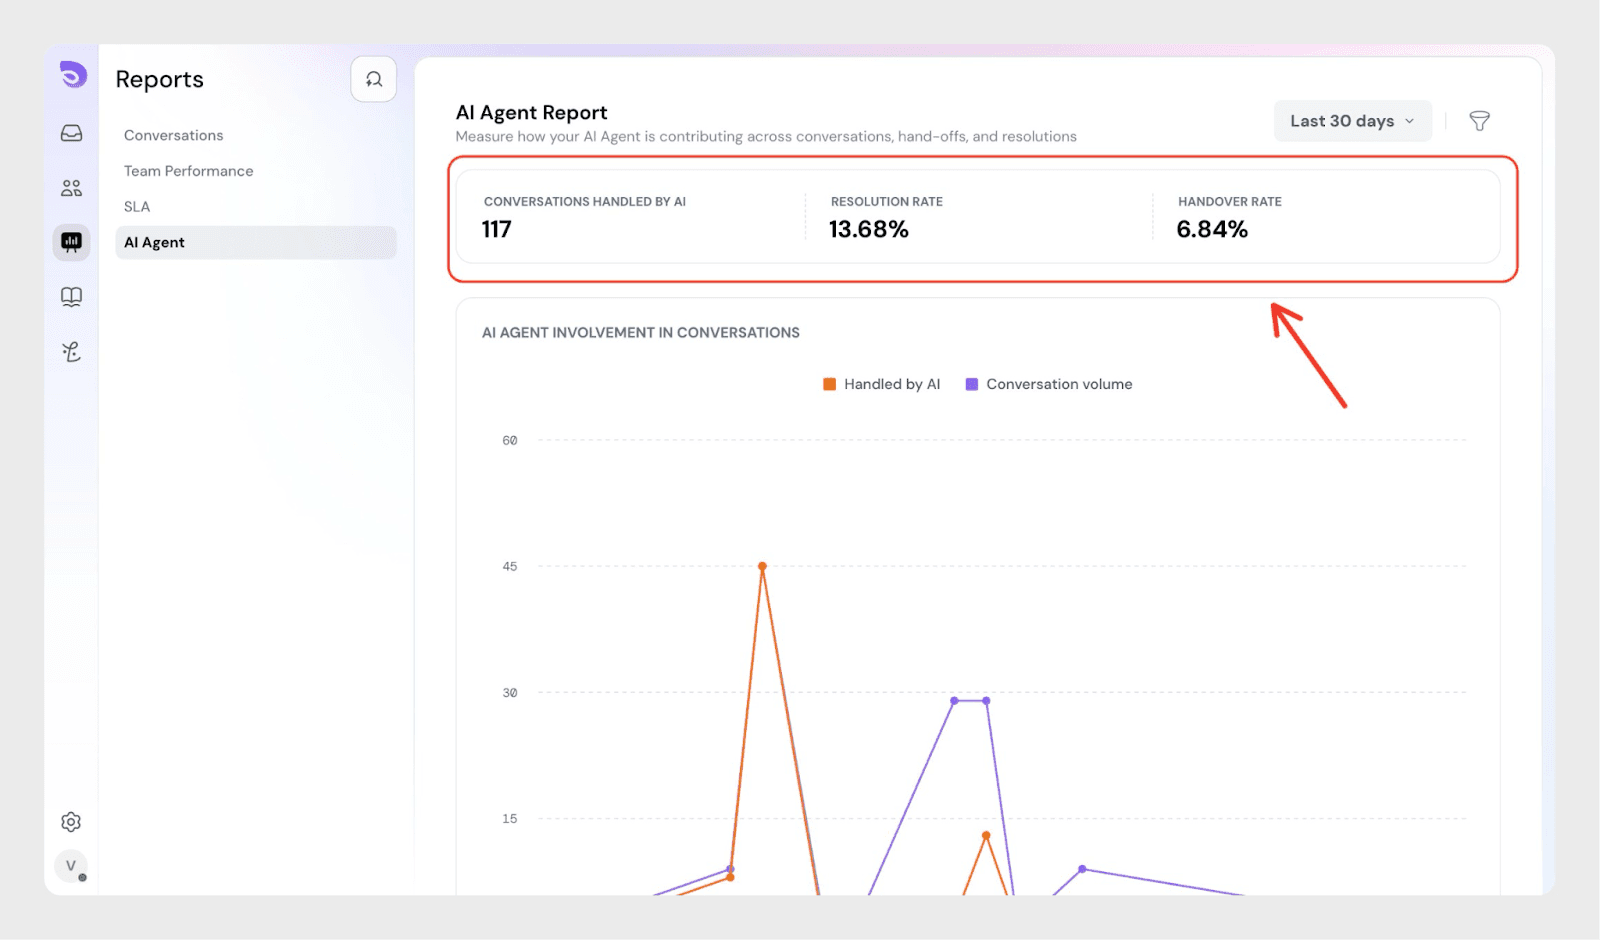Select the SLA report
Image resolution: width=1600 pixels, height=940 pixels.
point(137,207)
